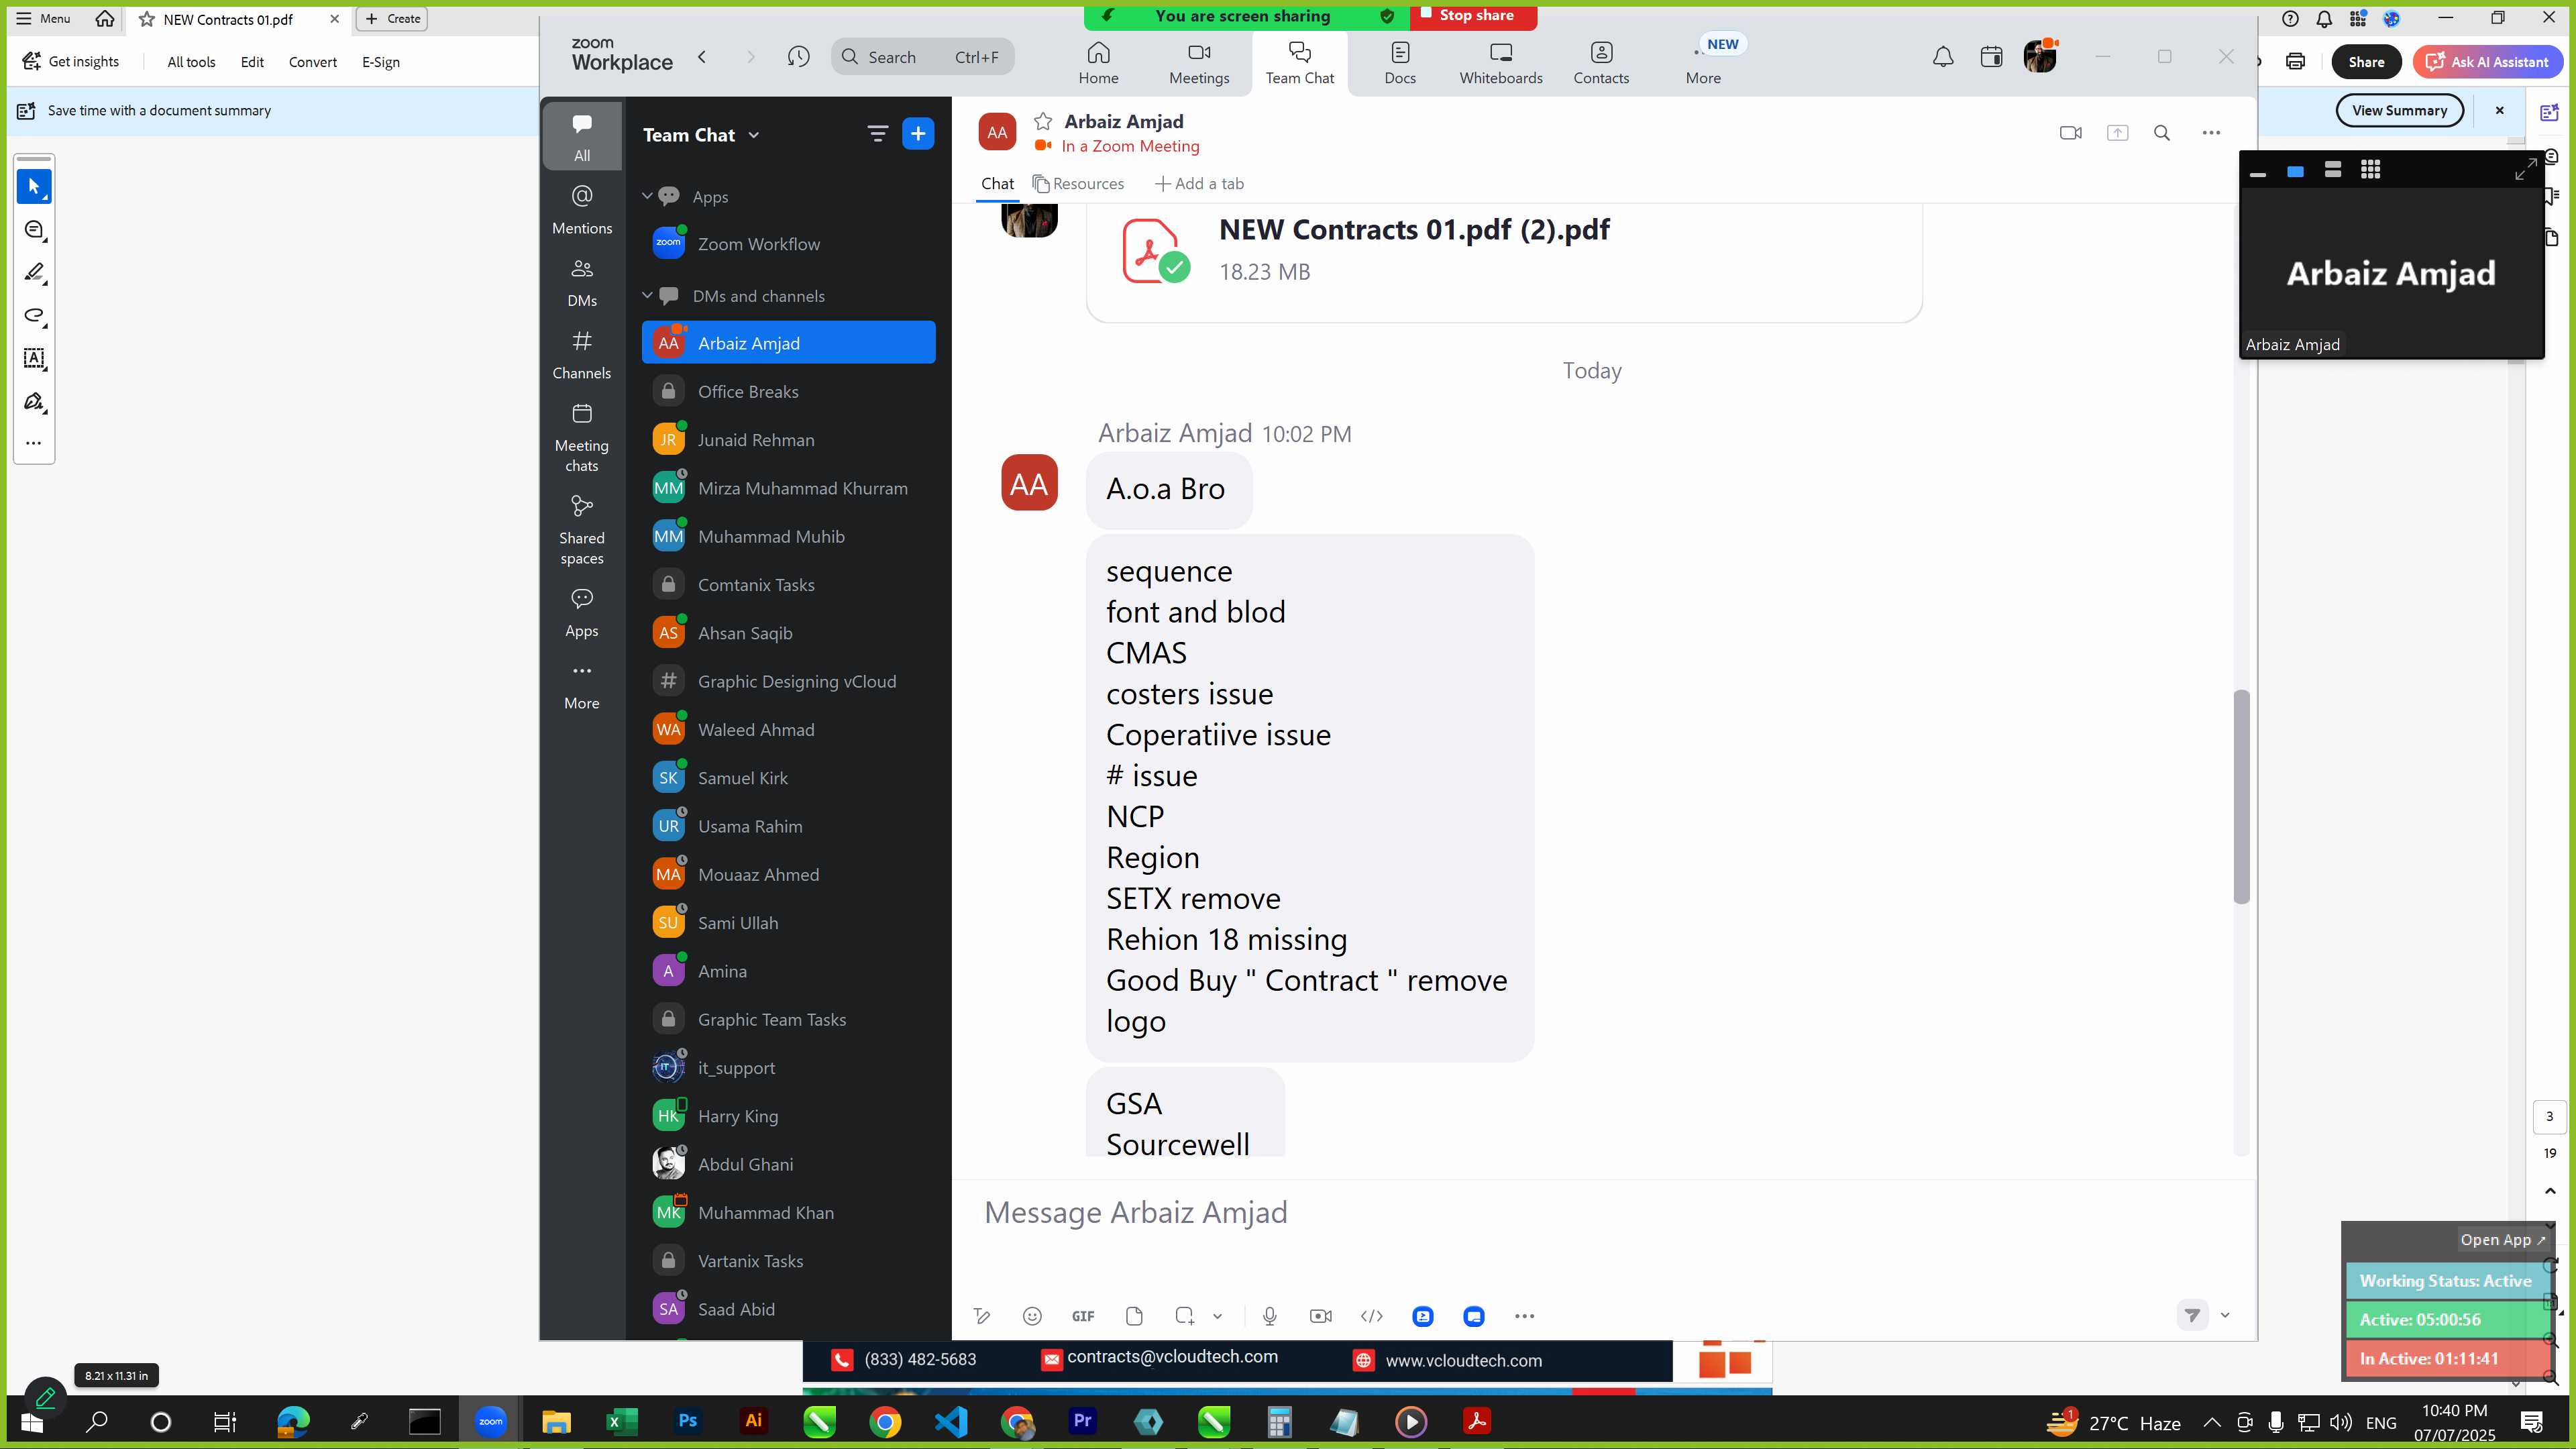The image size is (2576, 1449).
Task: Switch video panel to gallery grid view
Action: 2370,170
